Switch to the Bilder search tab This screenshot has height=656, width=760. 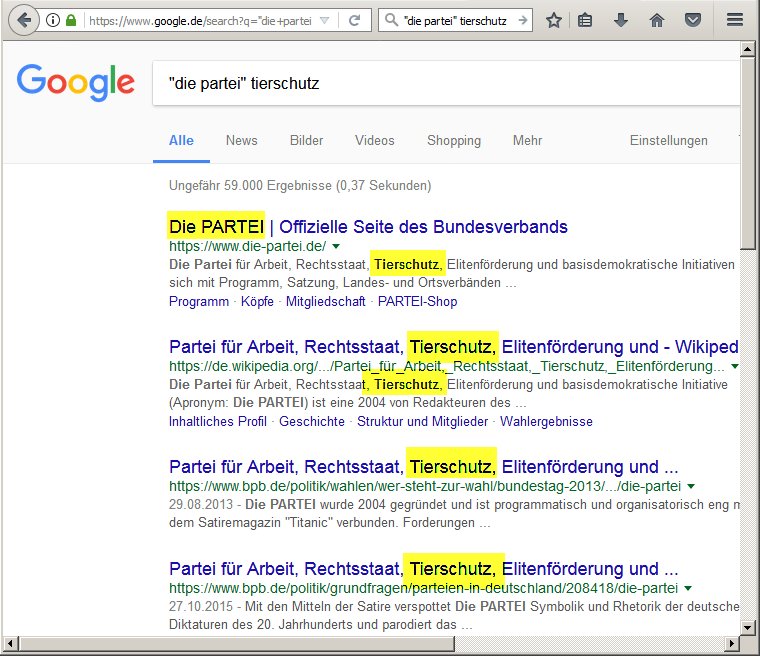[306, 141]
